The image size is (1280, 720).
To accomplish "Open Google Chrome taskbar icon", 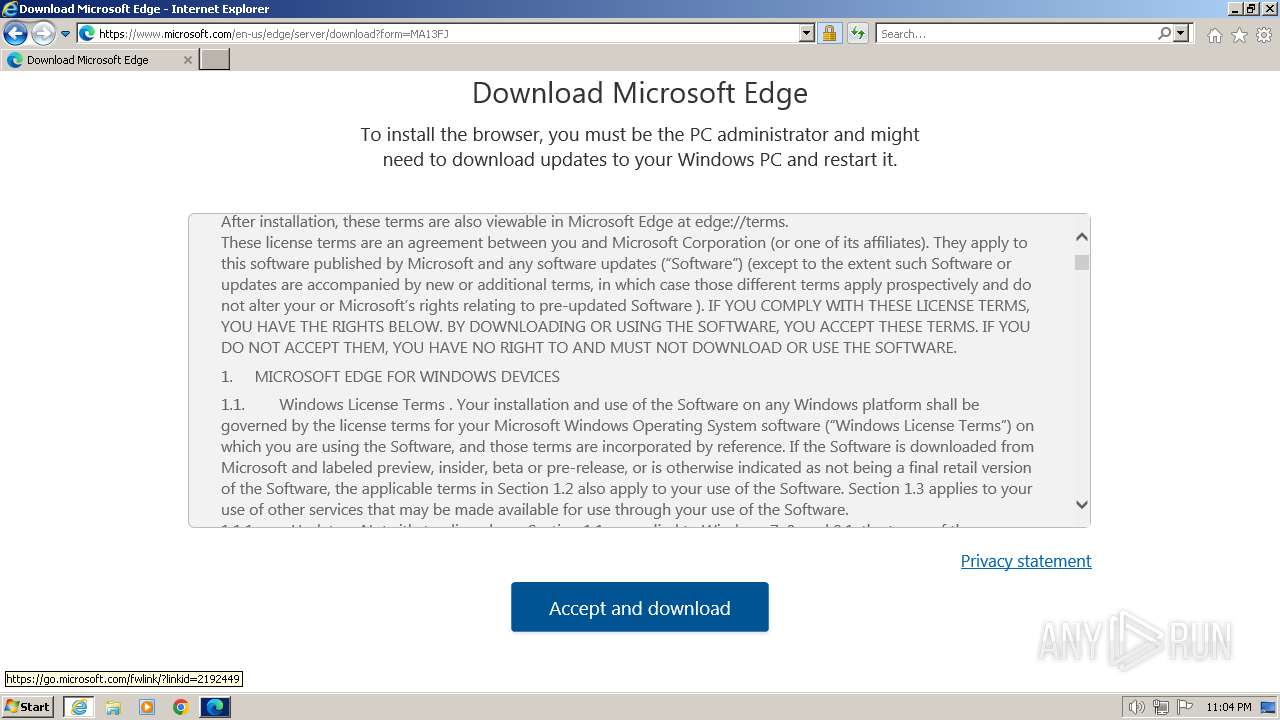I will pos(181,707).
